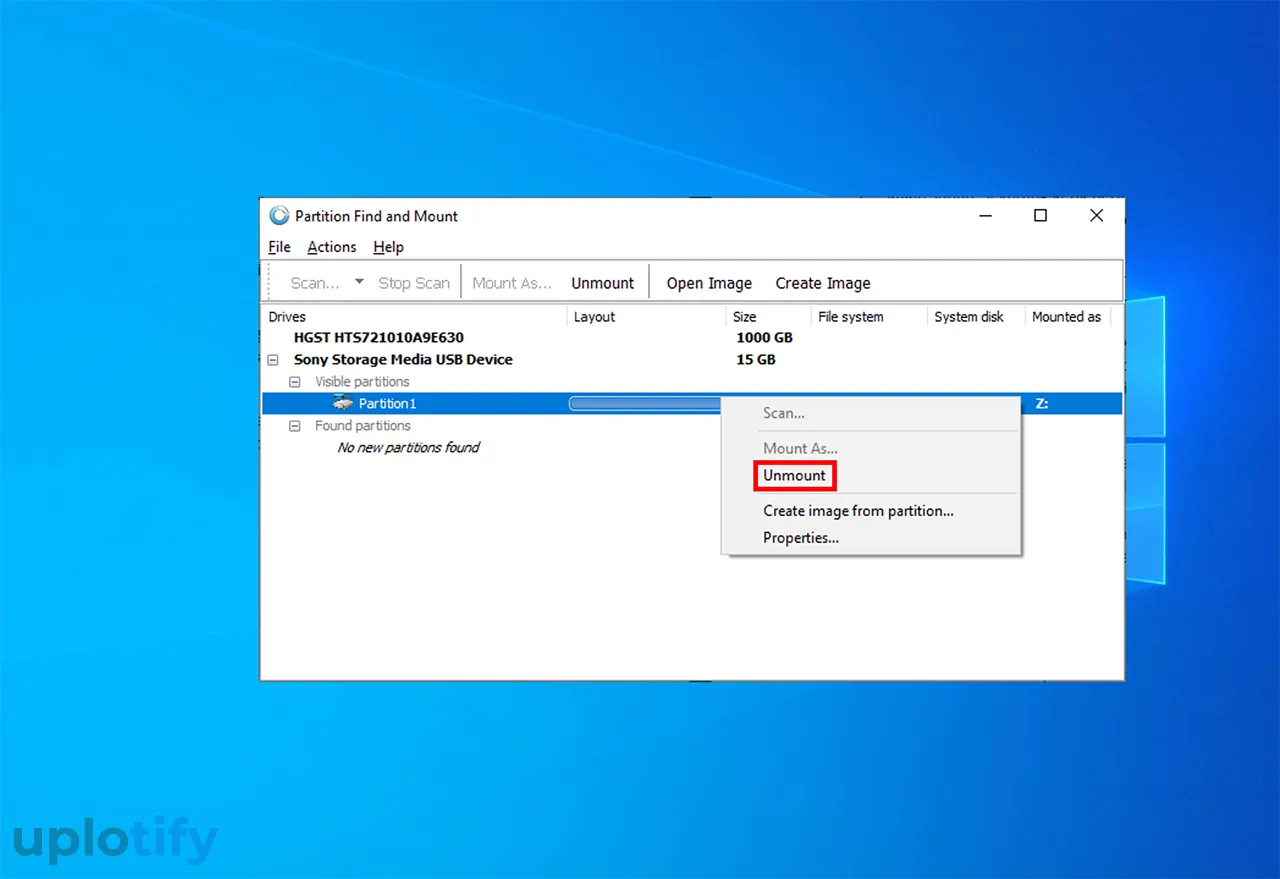
Task: Click Open Image in the toolbar
Action: 709,283
